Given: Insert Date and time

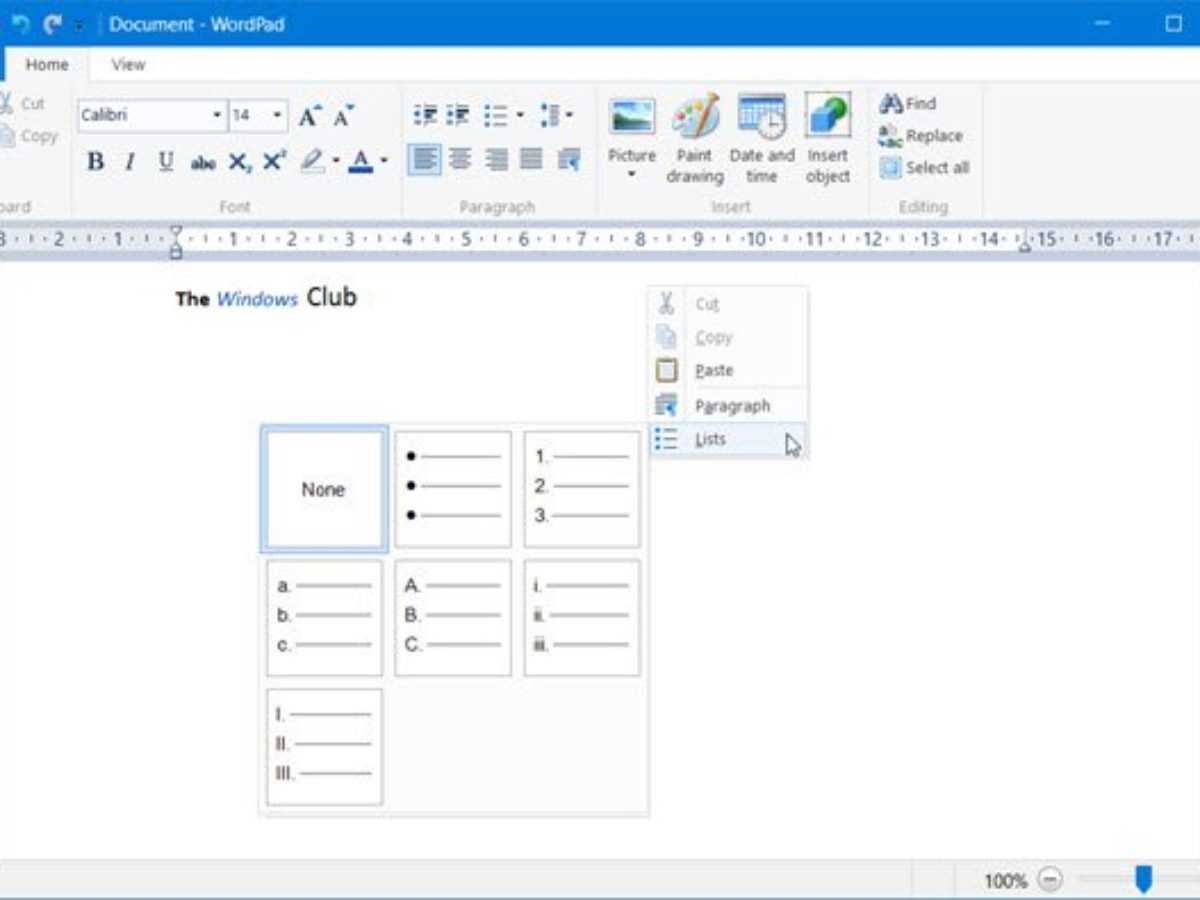Looking at the screenshot, I should (x=761, y=139).
